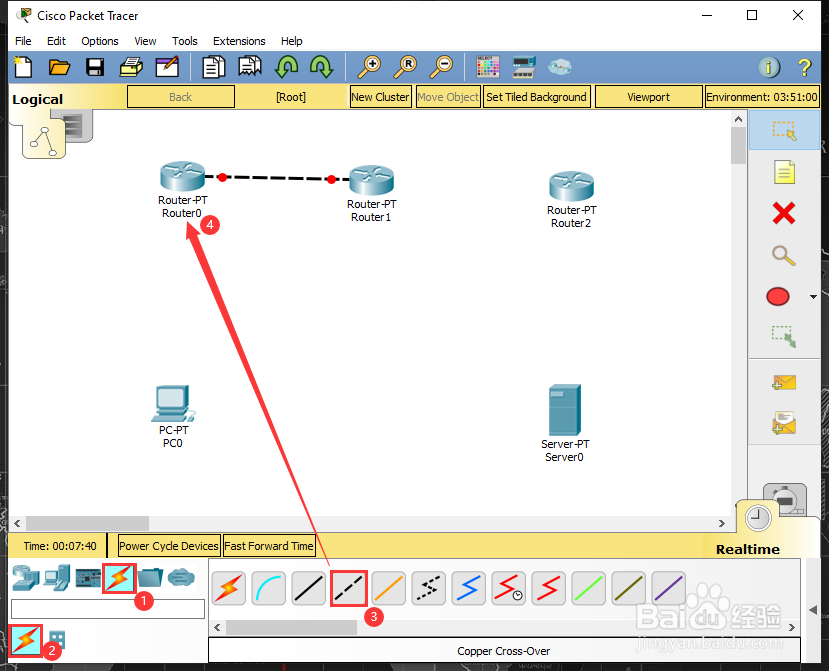Add a Simple PDU envelope
The image size is (829, 671).
pyautogui.click(x=784, y=382)
